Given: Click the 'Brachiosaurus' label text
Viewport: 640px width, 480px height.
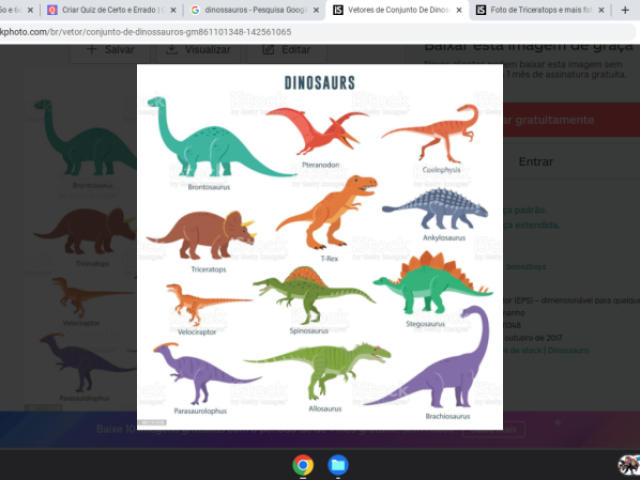Looking at the screenshot, I should coord(448,416).
